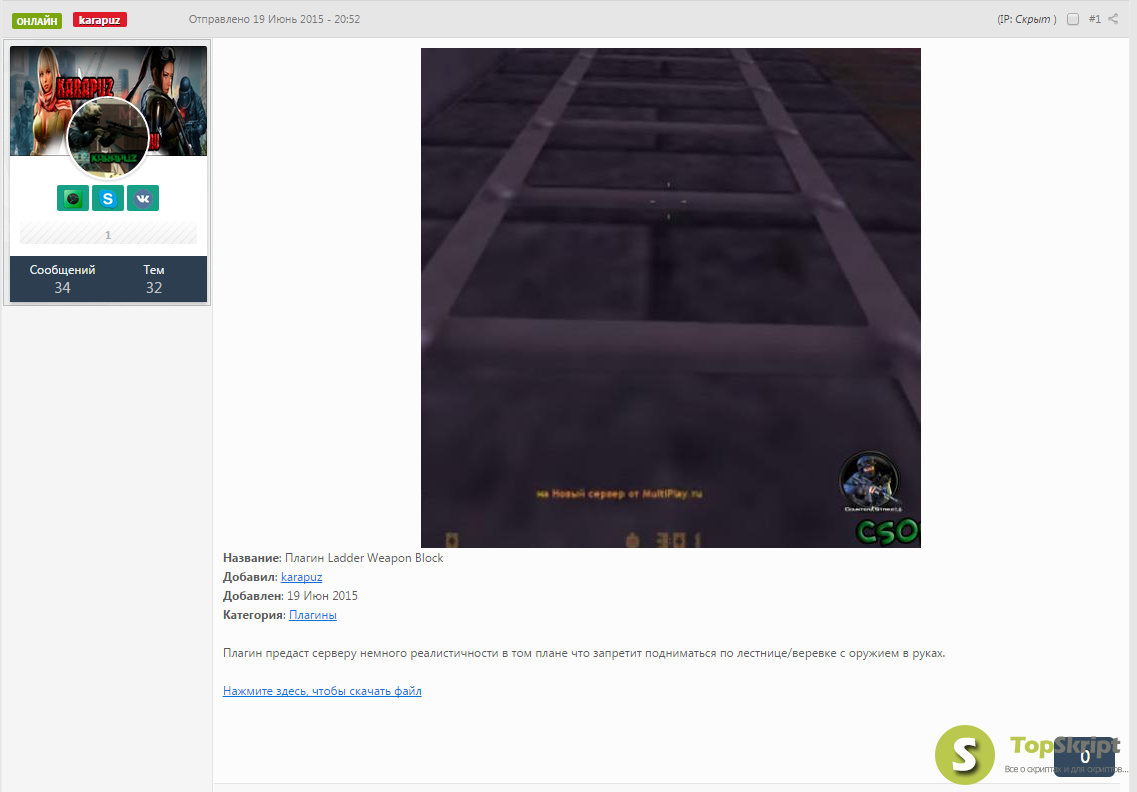Open the ladder gameplay screenshot
The height and width of the screenshot is (792, 1137).
[x=671, y=297]
